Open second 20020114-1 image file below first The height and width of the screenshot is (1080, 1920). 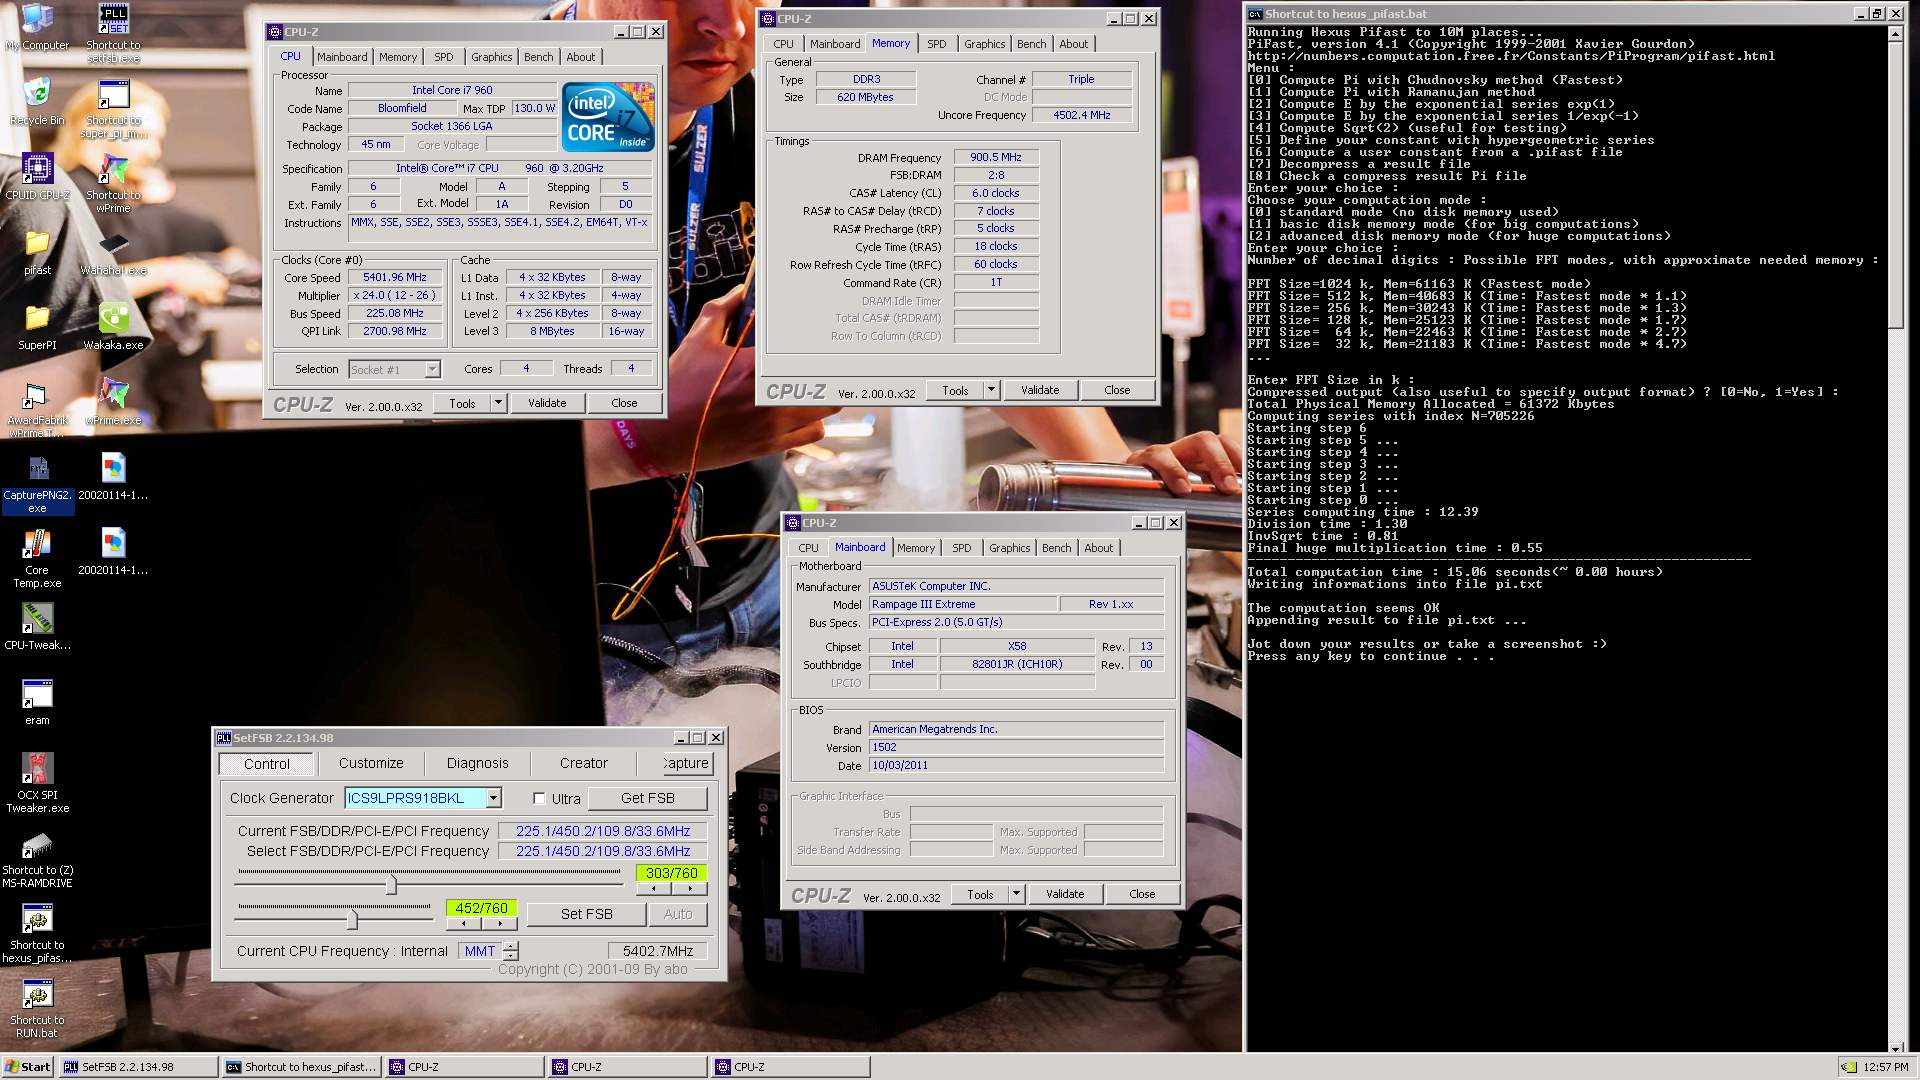(x=113, y=552)
